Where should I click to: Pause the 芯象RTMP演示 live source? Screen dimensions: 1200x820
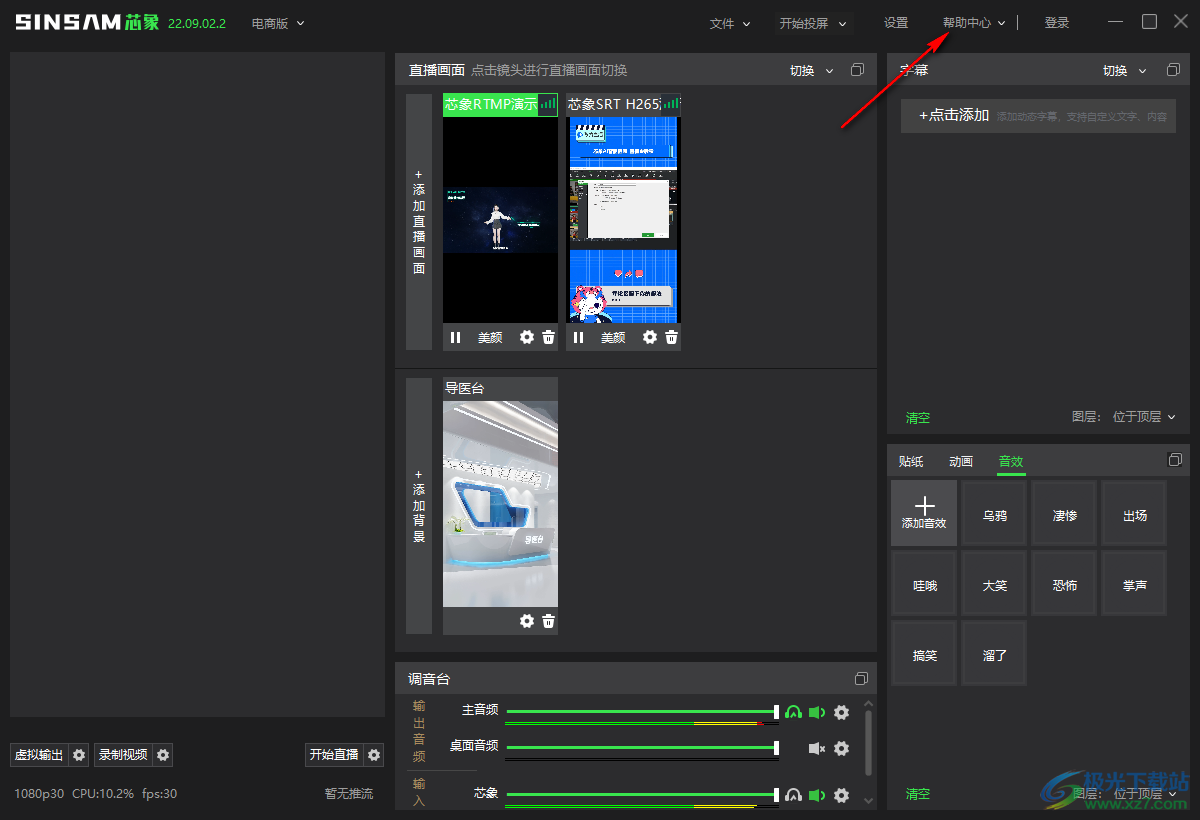[456, 338]
